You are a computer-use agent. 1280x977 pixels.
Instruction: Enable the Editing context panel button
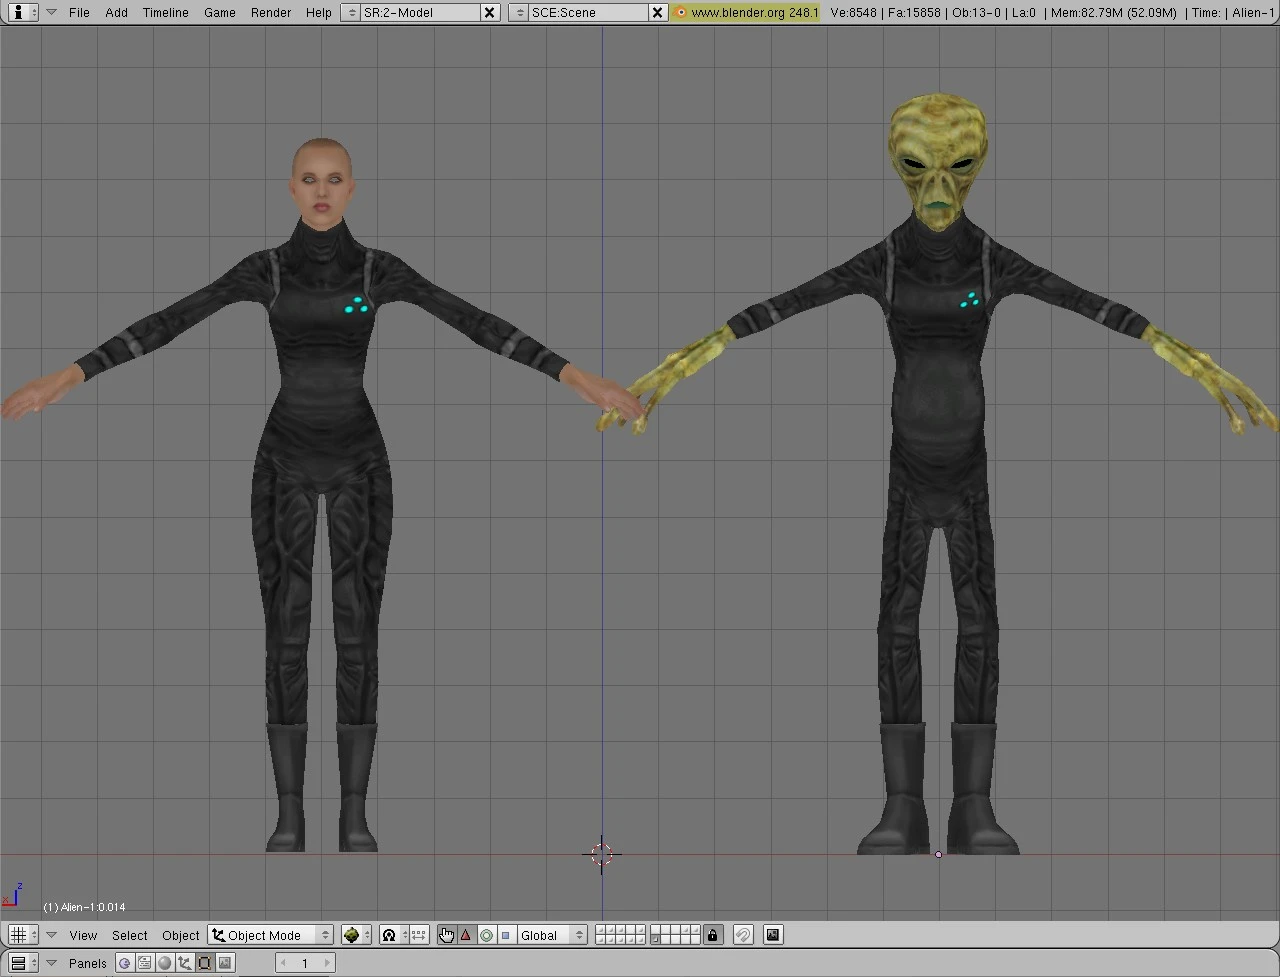(x=204, y=963)
